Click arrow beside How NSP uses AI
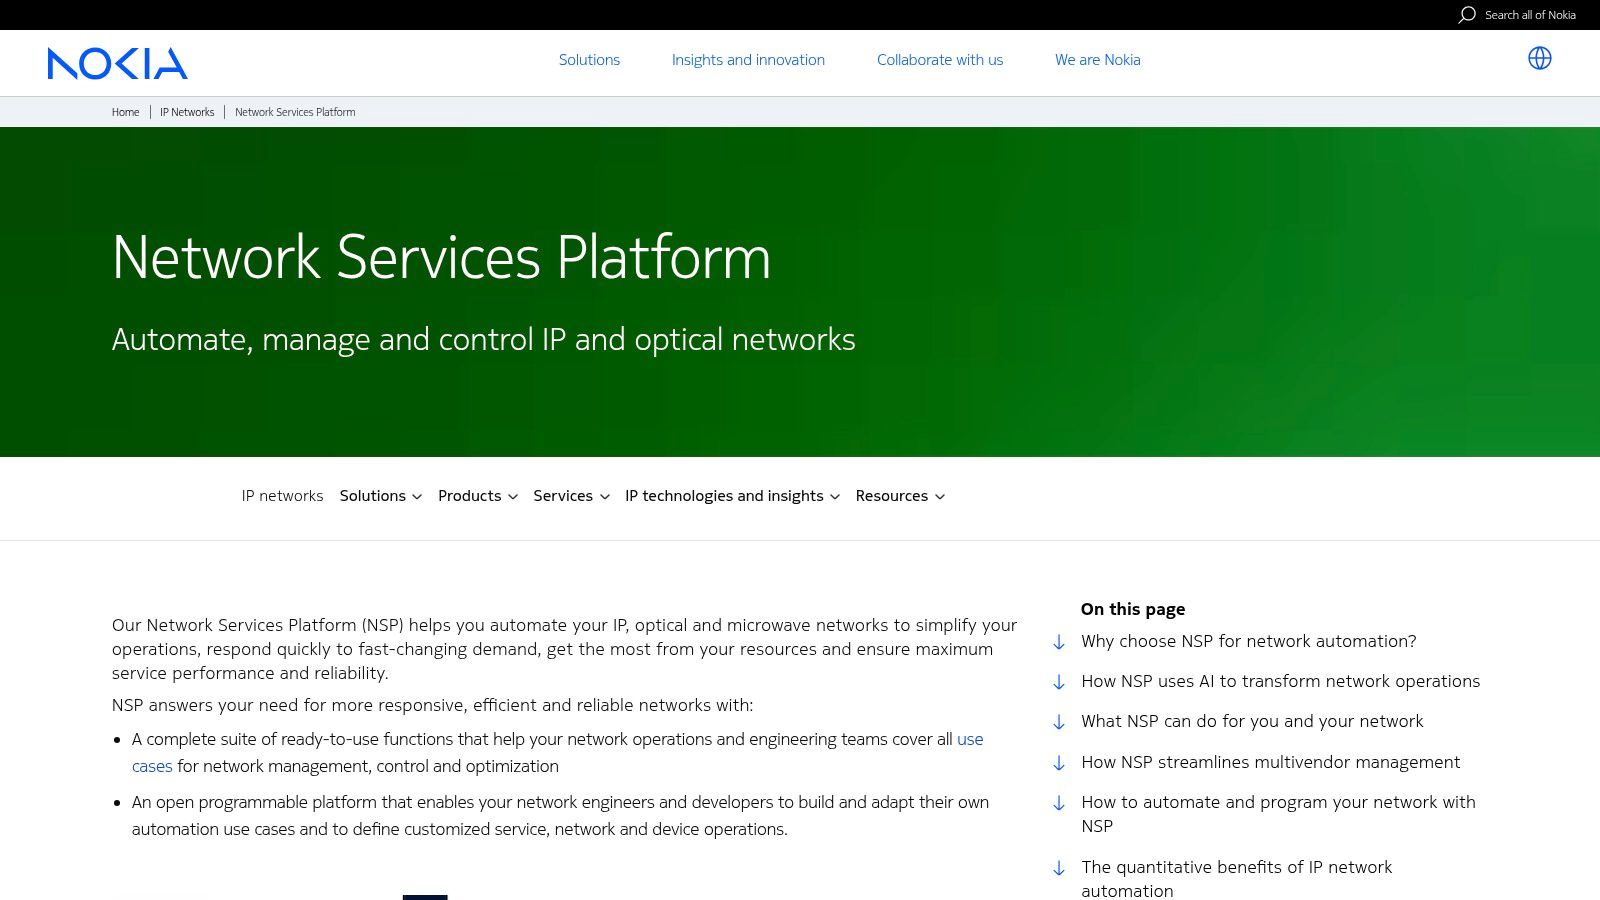Image resolution: width=1600 pixels, height=900 pixels. pos(1059,682)
